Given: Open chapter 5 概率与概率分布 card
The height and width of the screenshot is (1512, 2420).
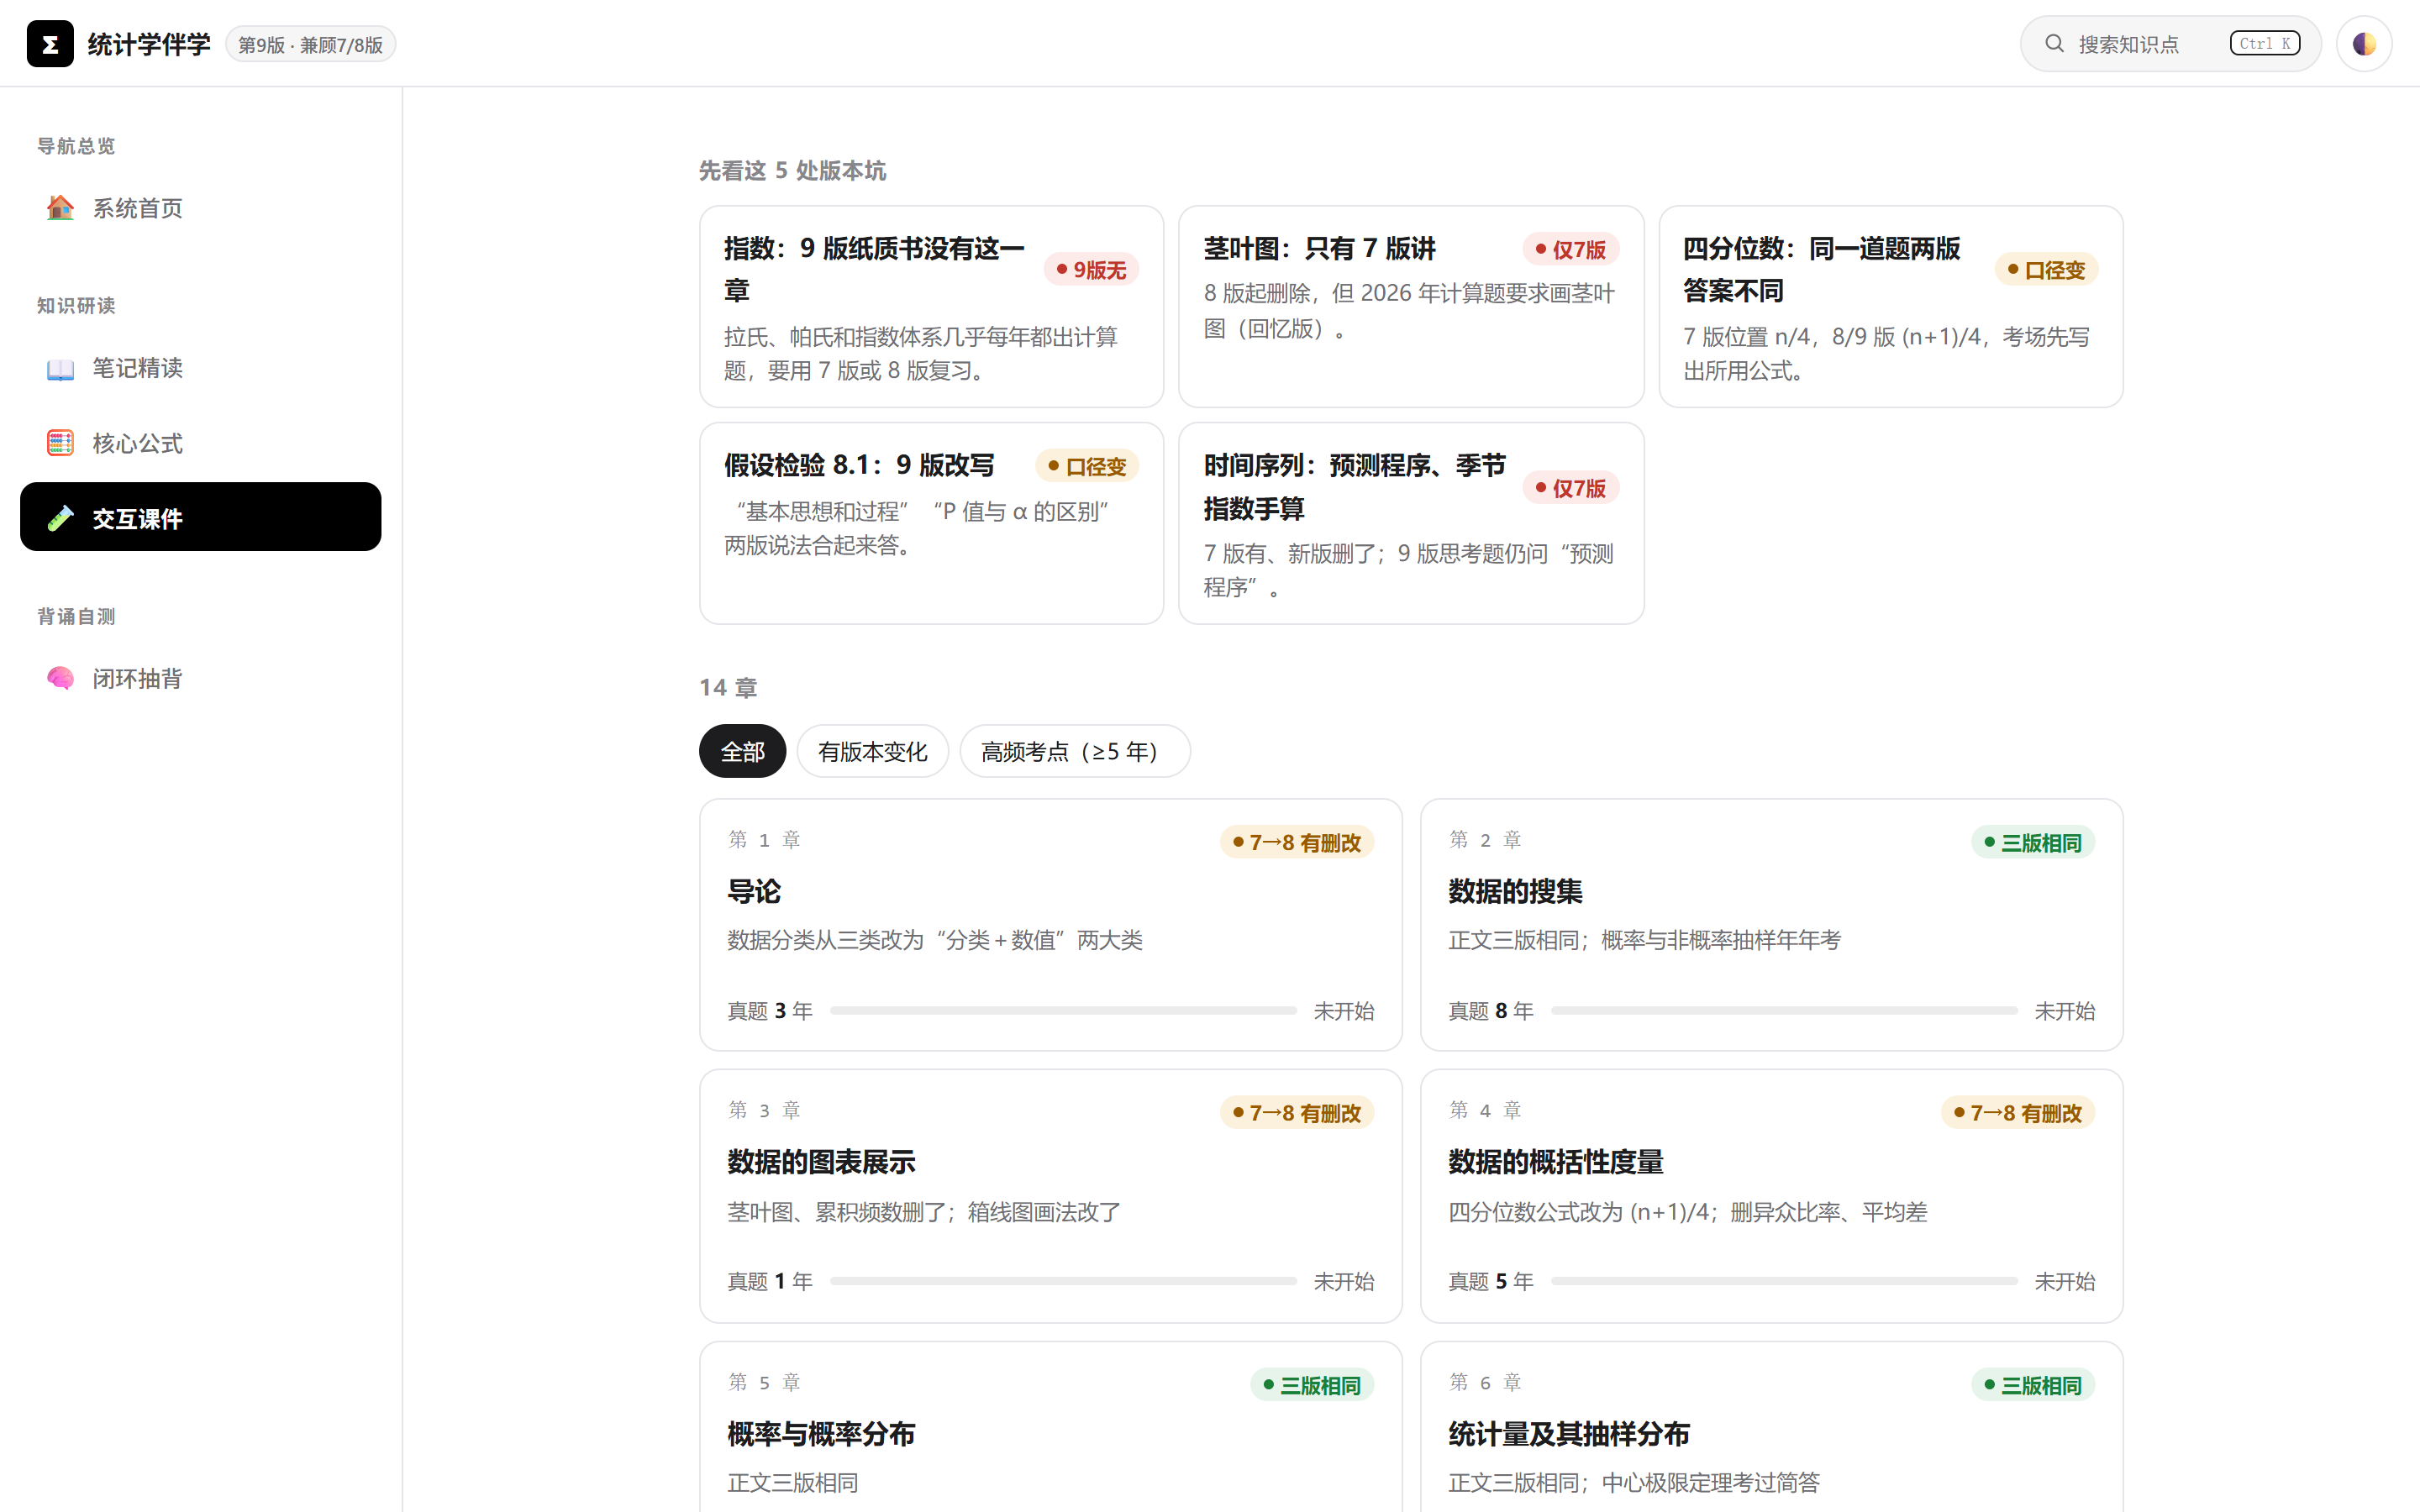Looking at the screenshot, I should [x=1050, y=1428].
